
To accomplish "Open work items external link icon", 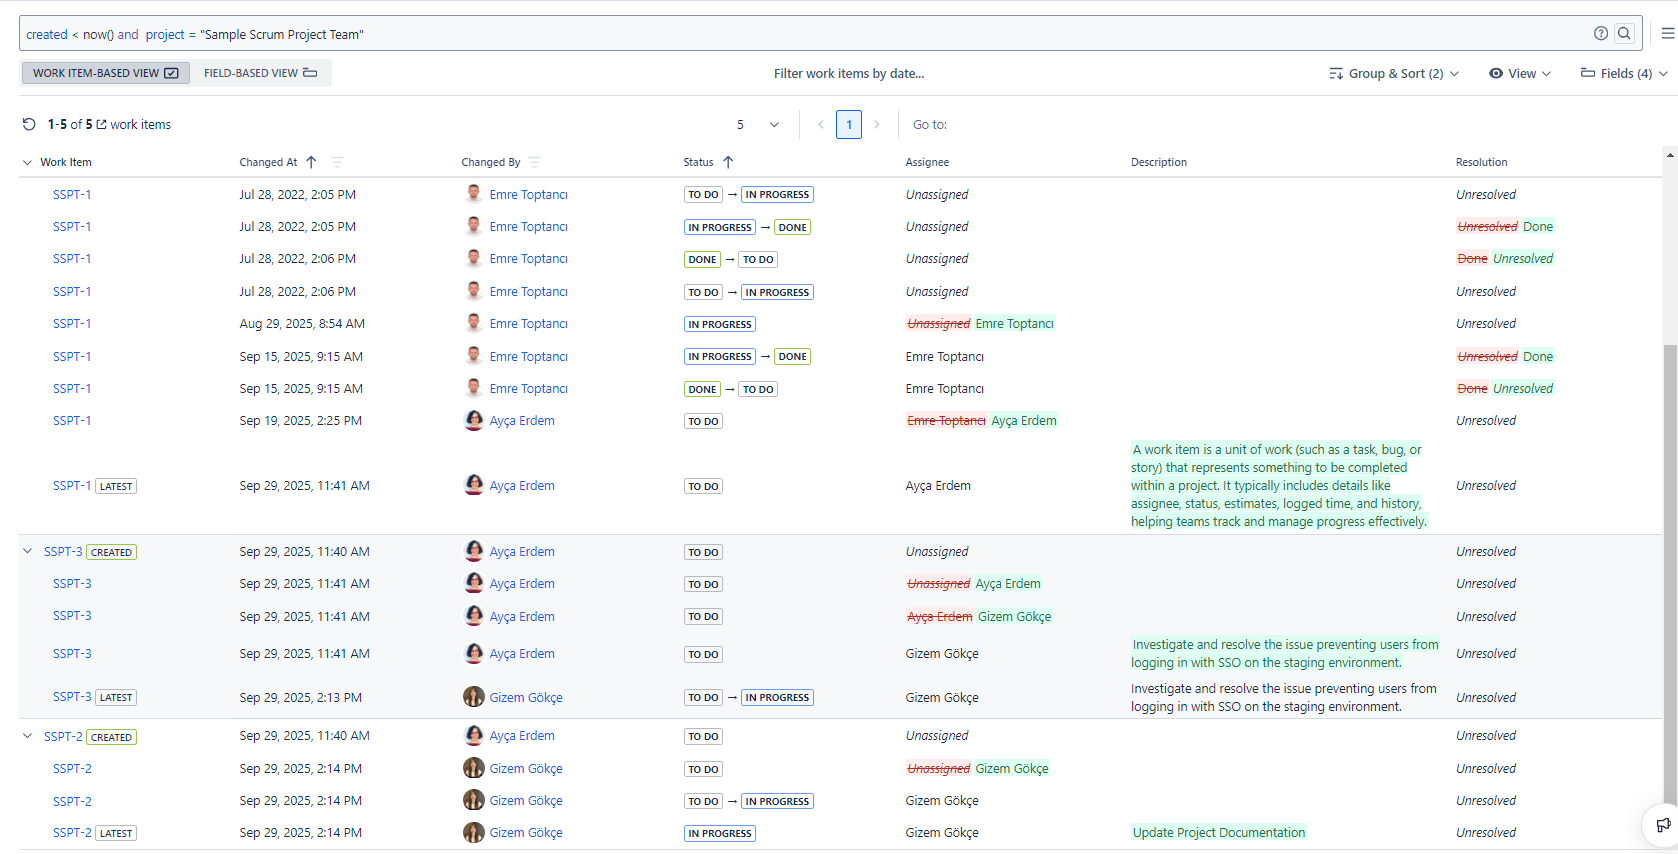I will 101,125.
